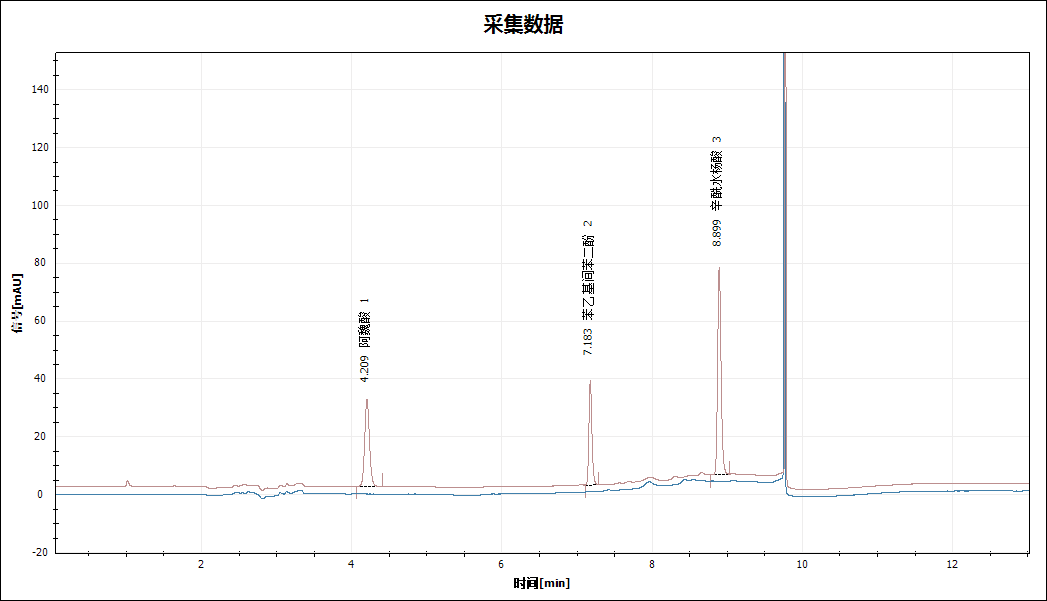This screenshot has width=1047, height=601.
Task: Click the apex of the peak at 8.899 min
Action: tap(719, 268)
